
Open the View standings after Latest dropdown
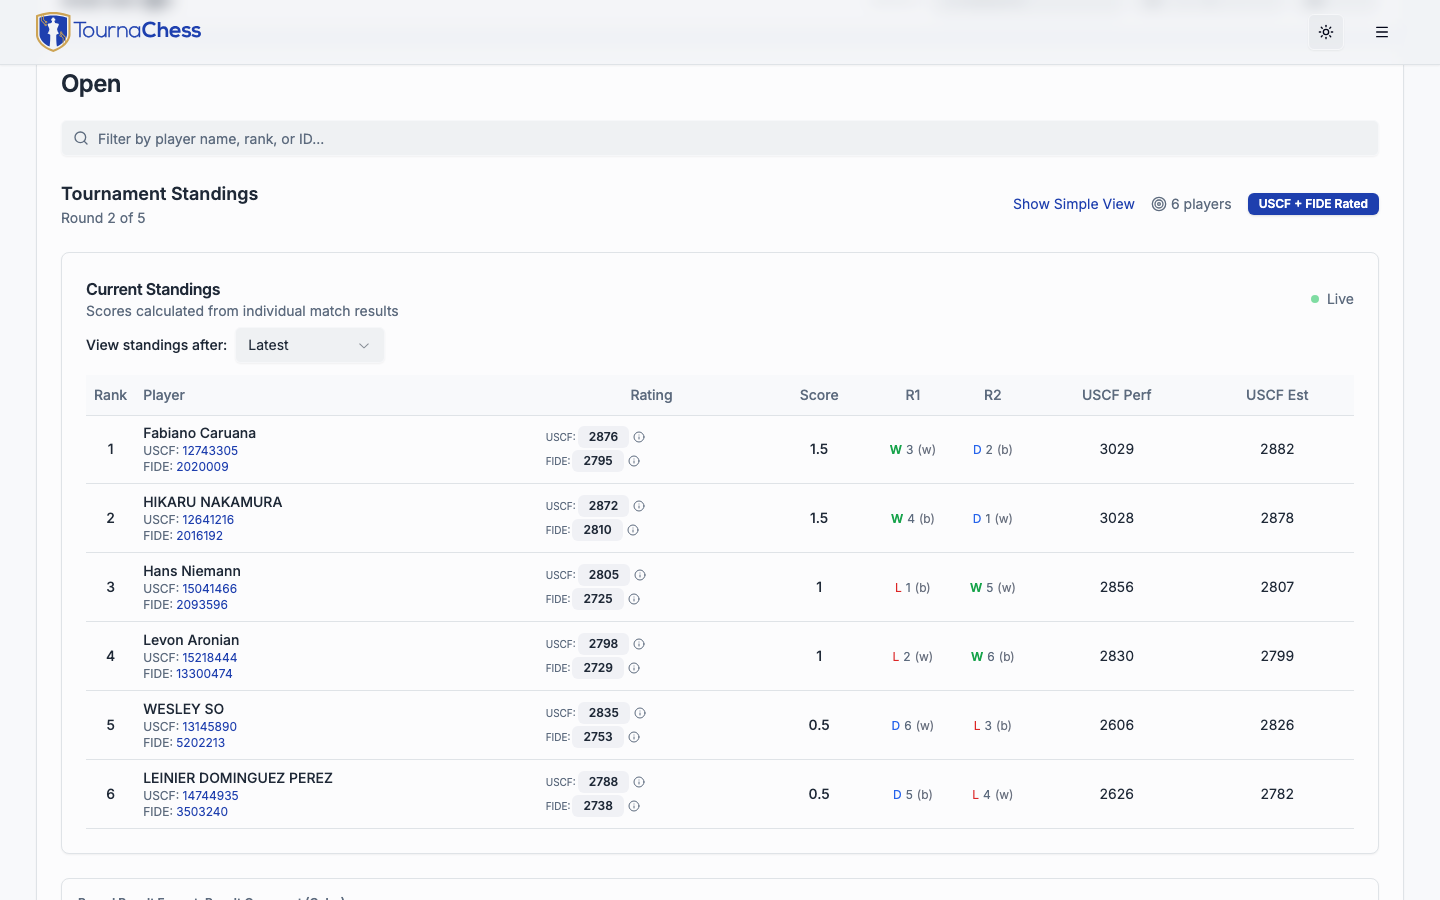pos(309,345)
